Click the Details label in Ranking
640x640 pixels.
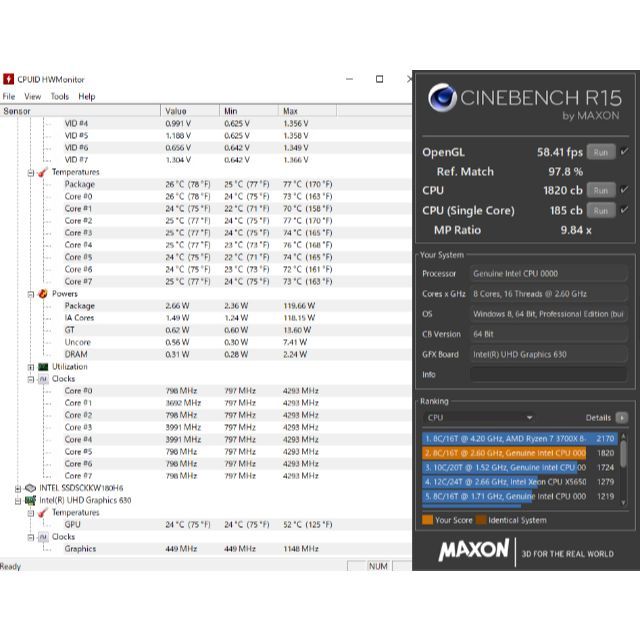[598, 418]
